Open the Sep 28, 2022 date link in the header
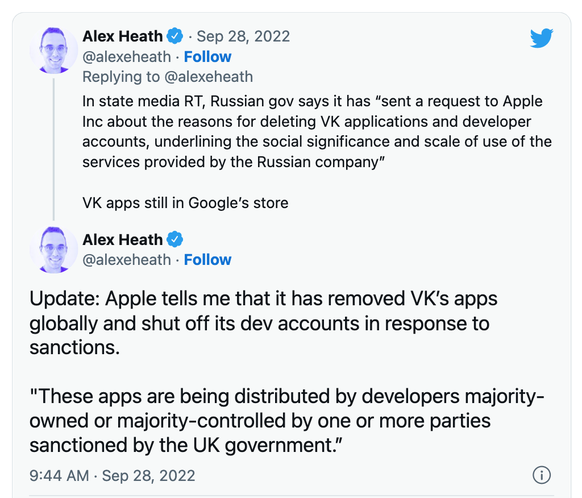Viewport: 582px width, 498px height. [243, 36]
